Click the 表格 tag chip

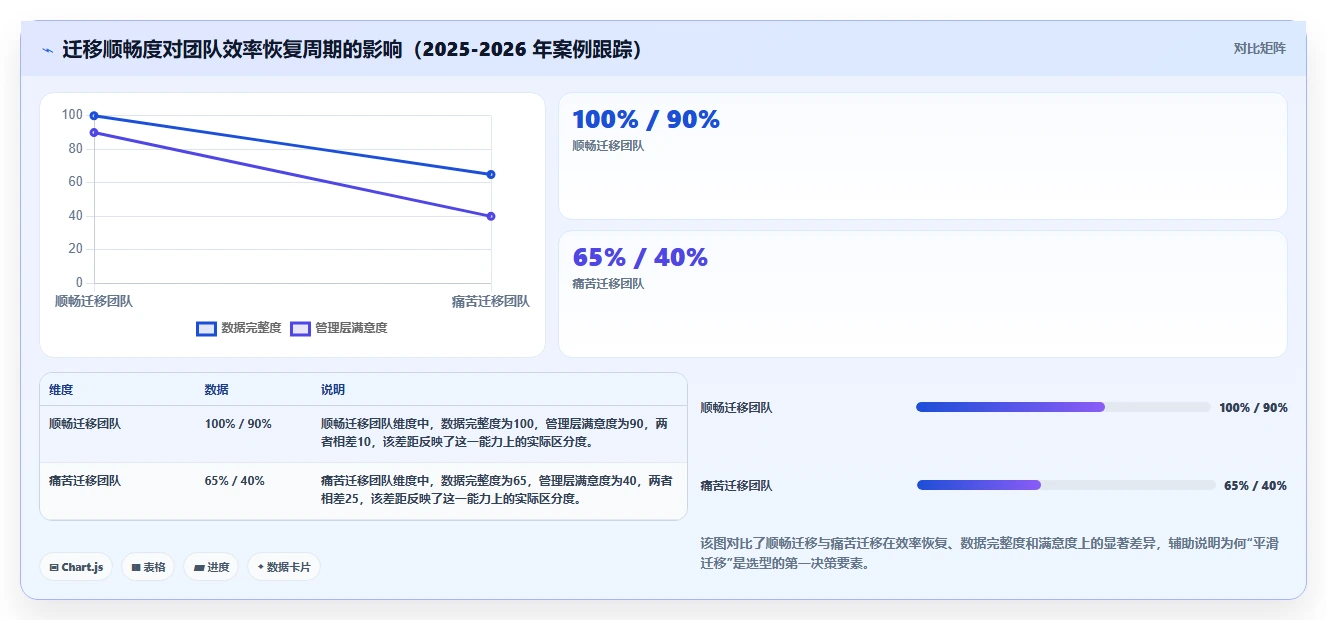tap(148, 567)
